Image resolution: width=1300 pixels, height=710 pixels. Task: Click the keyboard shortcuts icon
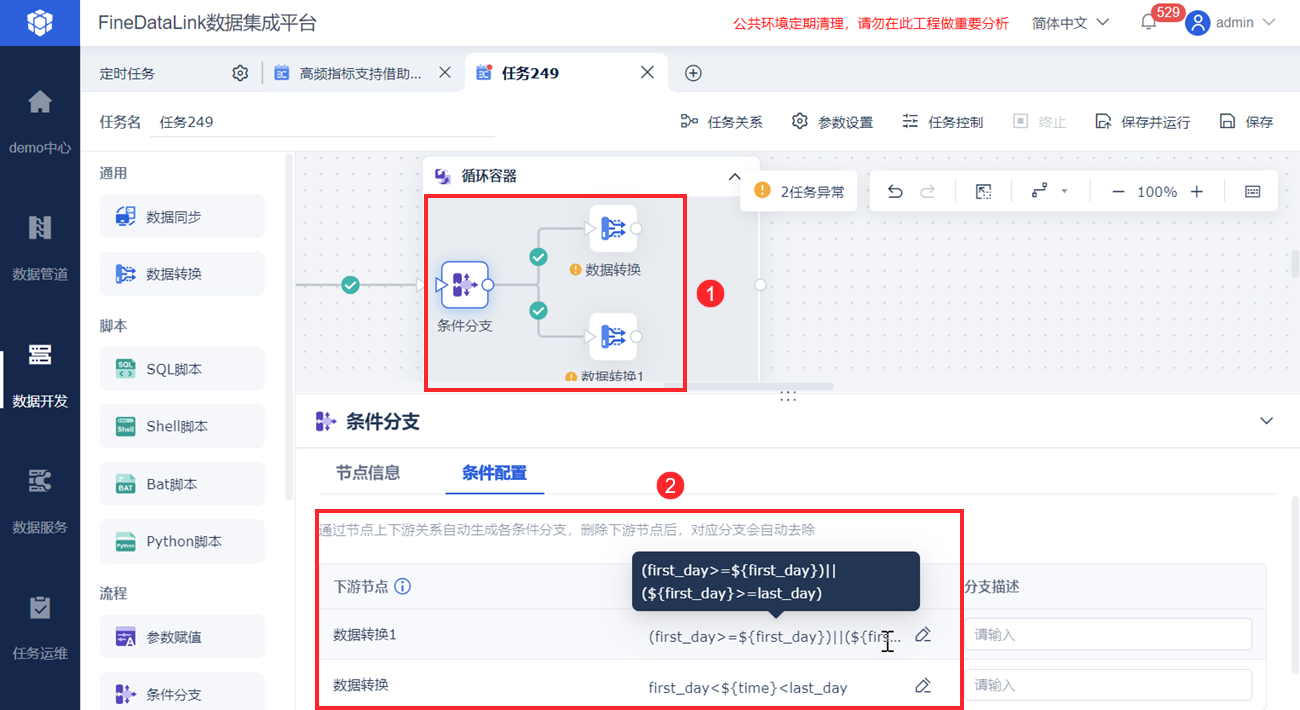[1253, 192]
